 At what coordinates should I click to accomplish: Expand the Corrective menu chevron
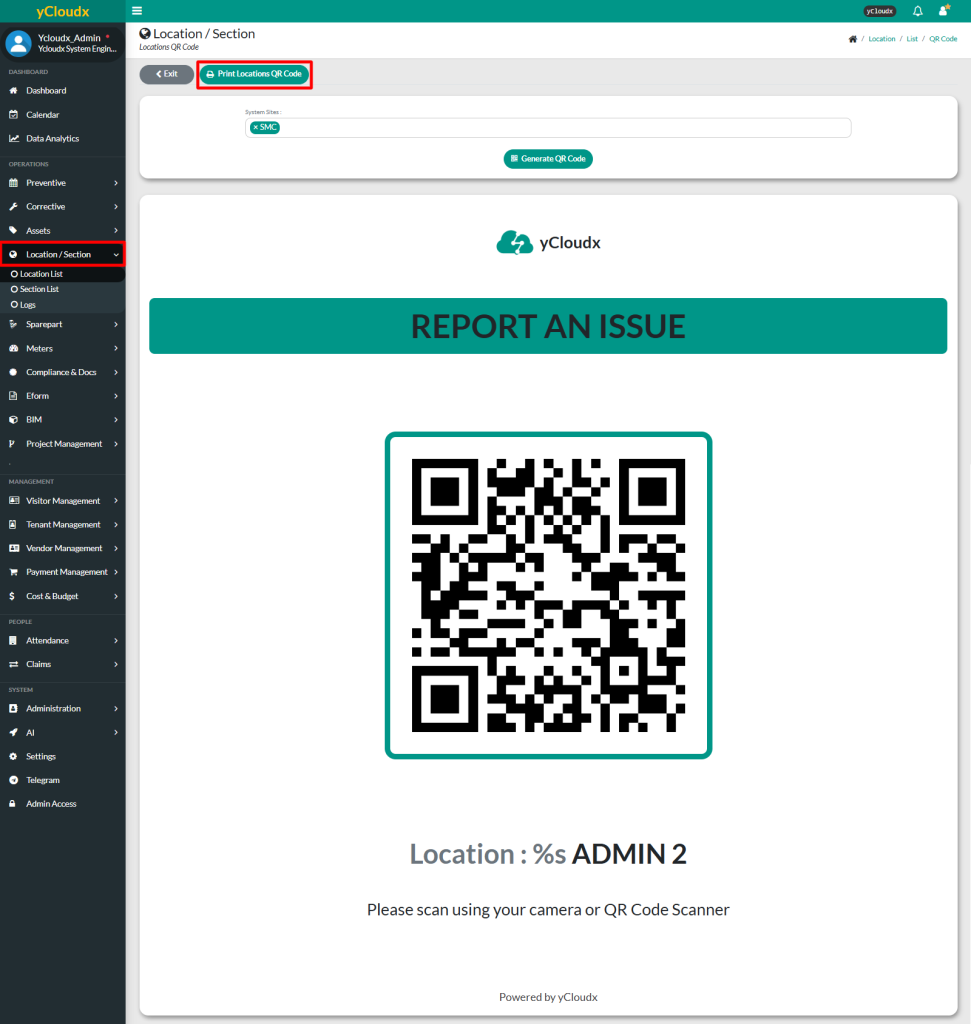coord(116,206)
